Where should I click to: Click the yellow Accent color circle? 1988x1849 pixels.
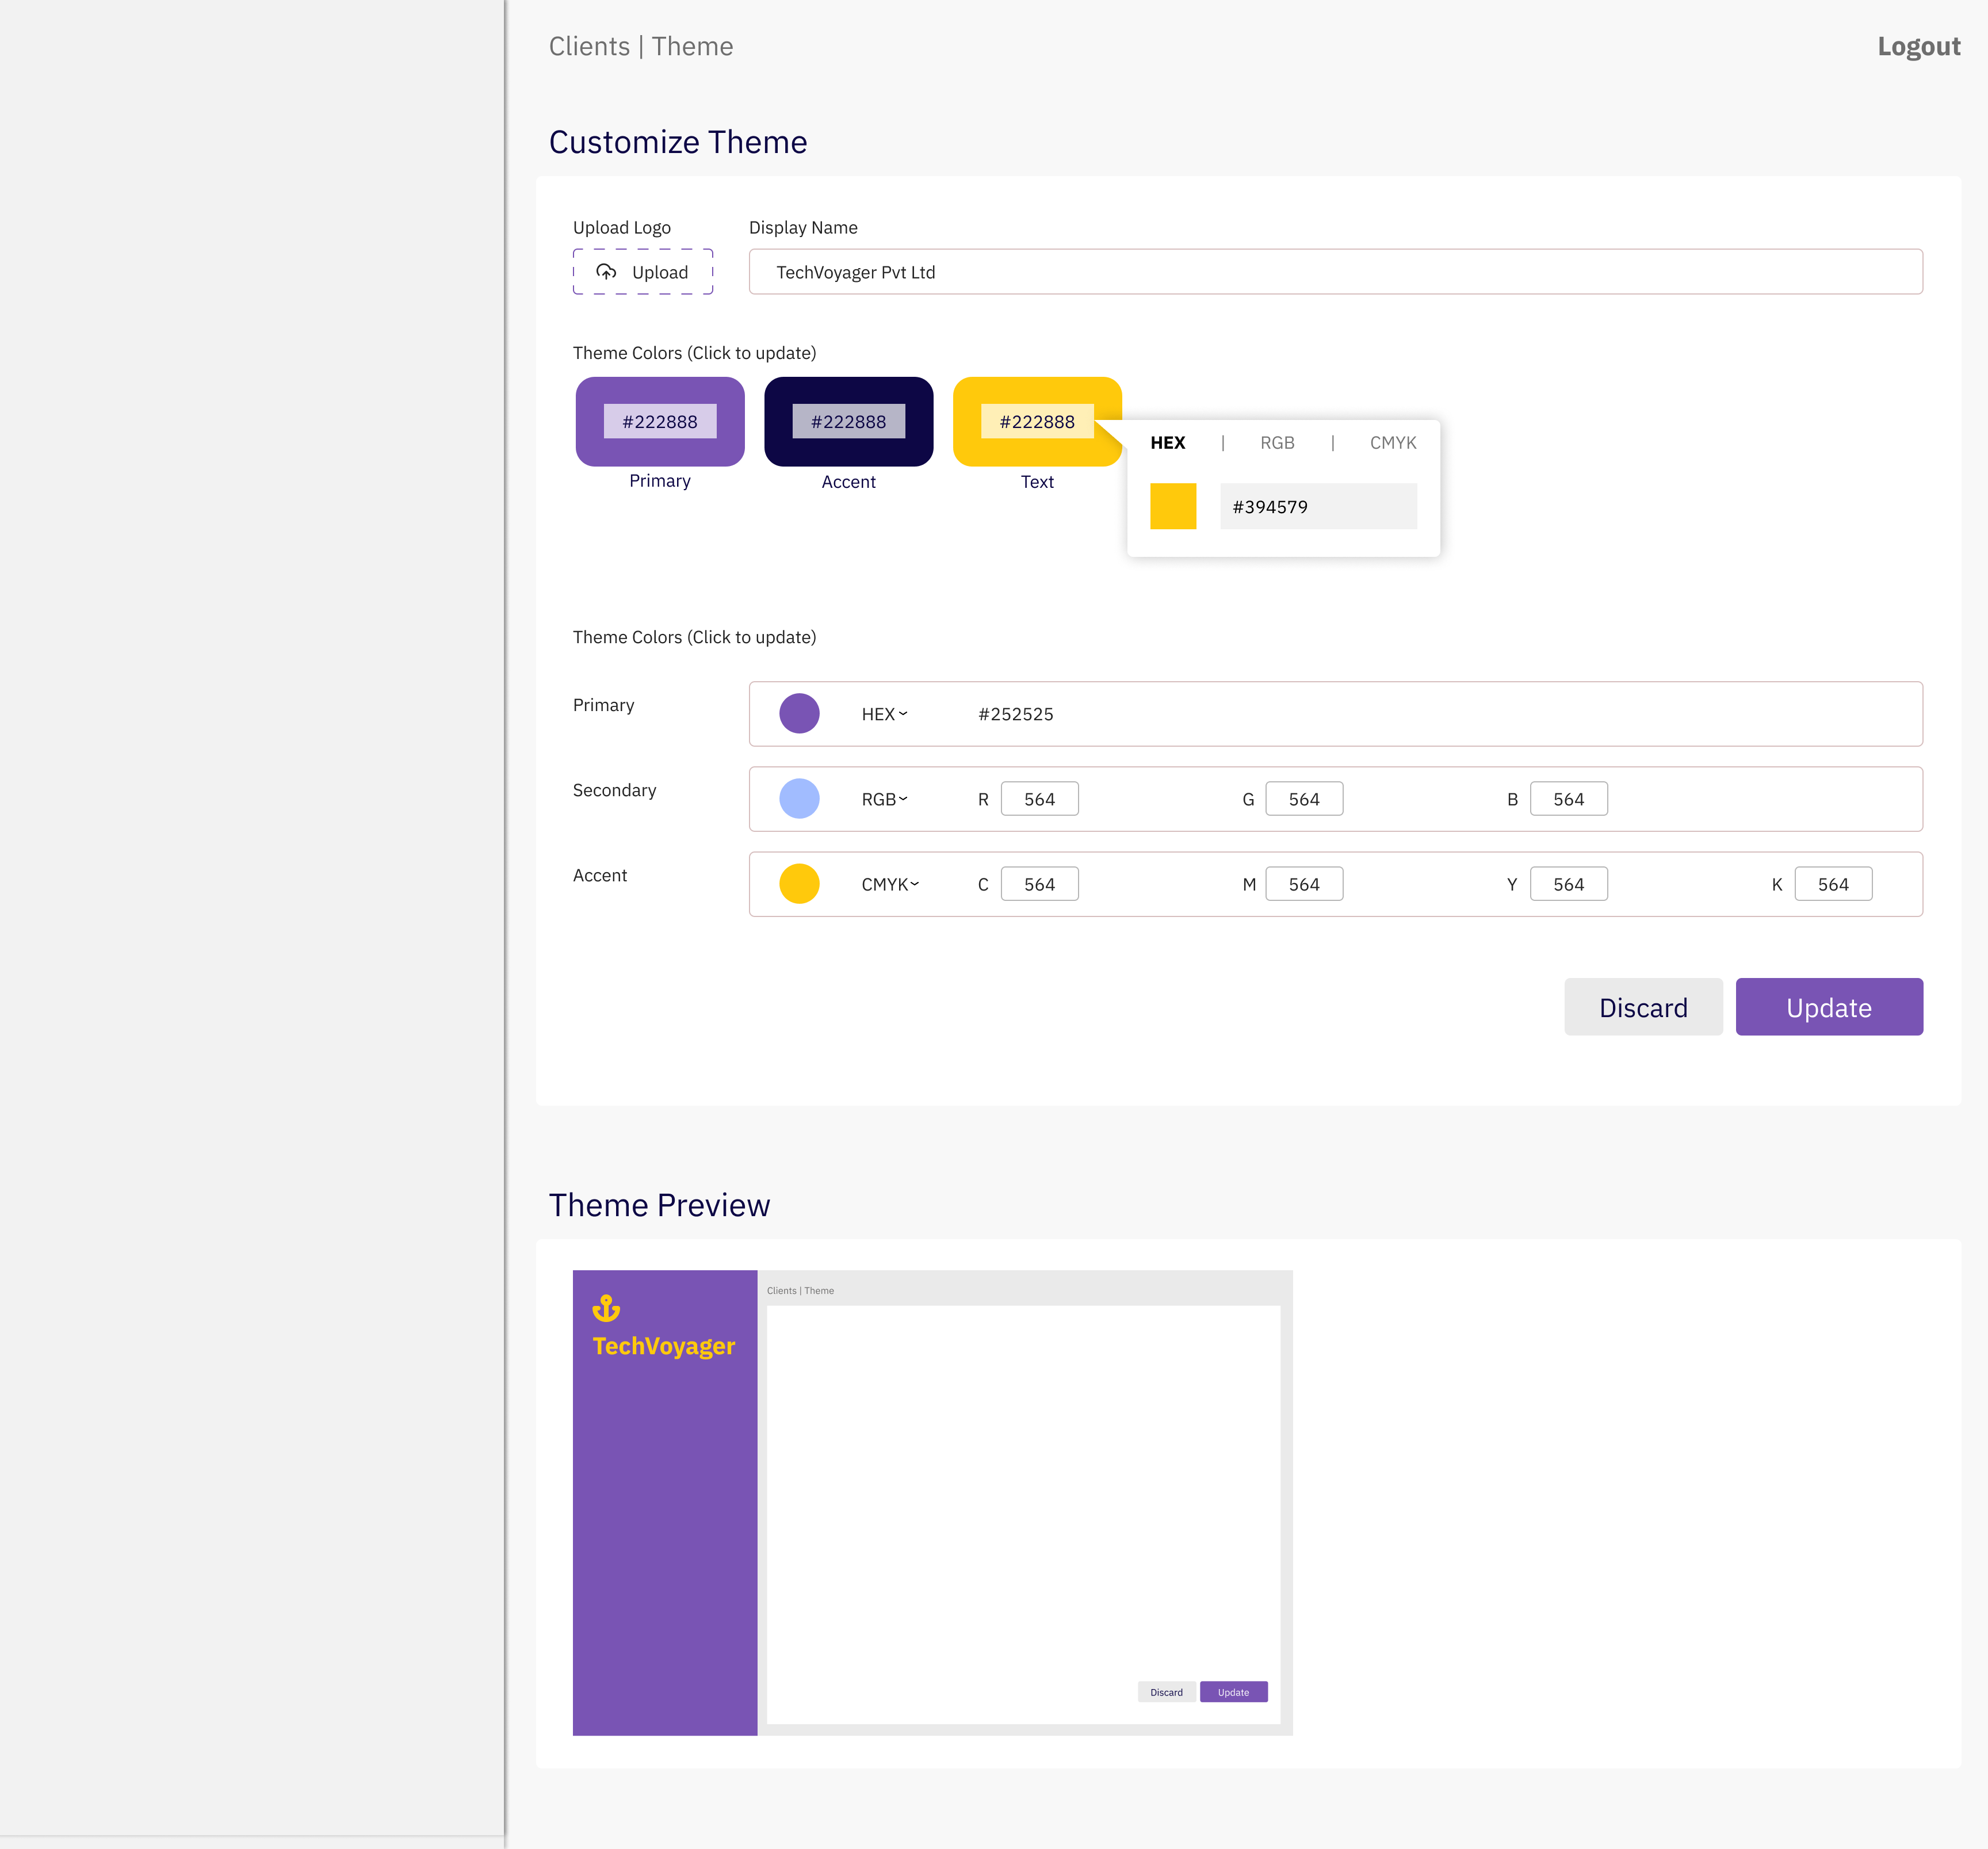tap(799, 884)
